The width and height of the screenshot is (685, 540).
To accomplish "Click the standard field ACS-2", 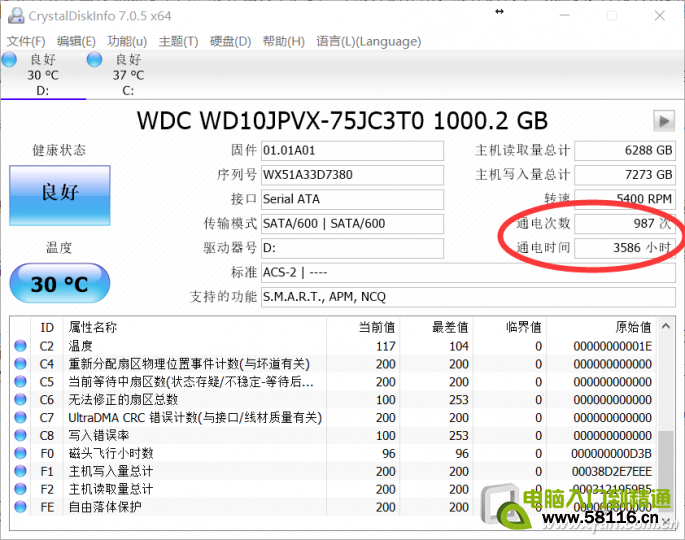I will (x=468, y=273).
